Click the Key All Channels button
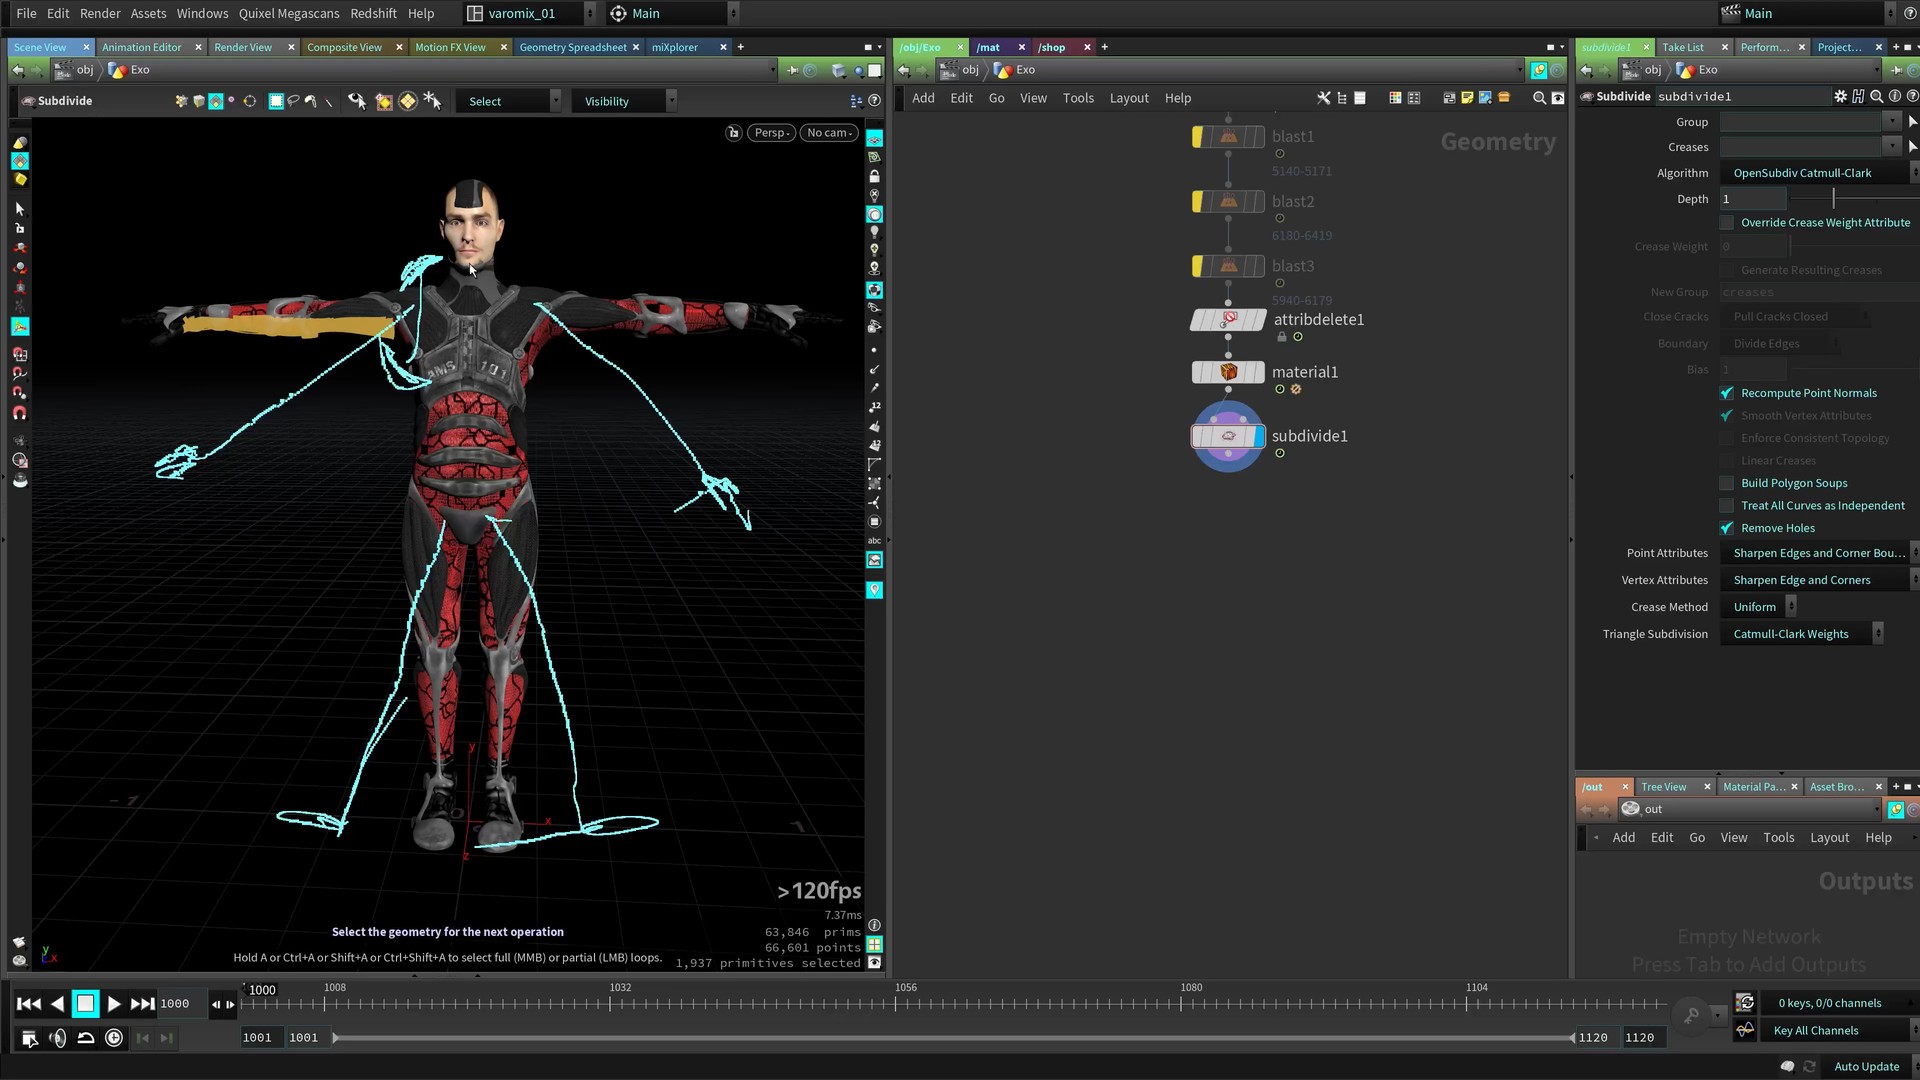The height and width of the screenshot is (1080, 1920). tap(1815, 1030)
